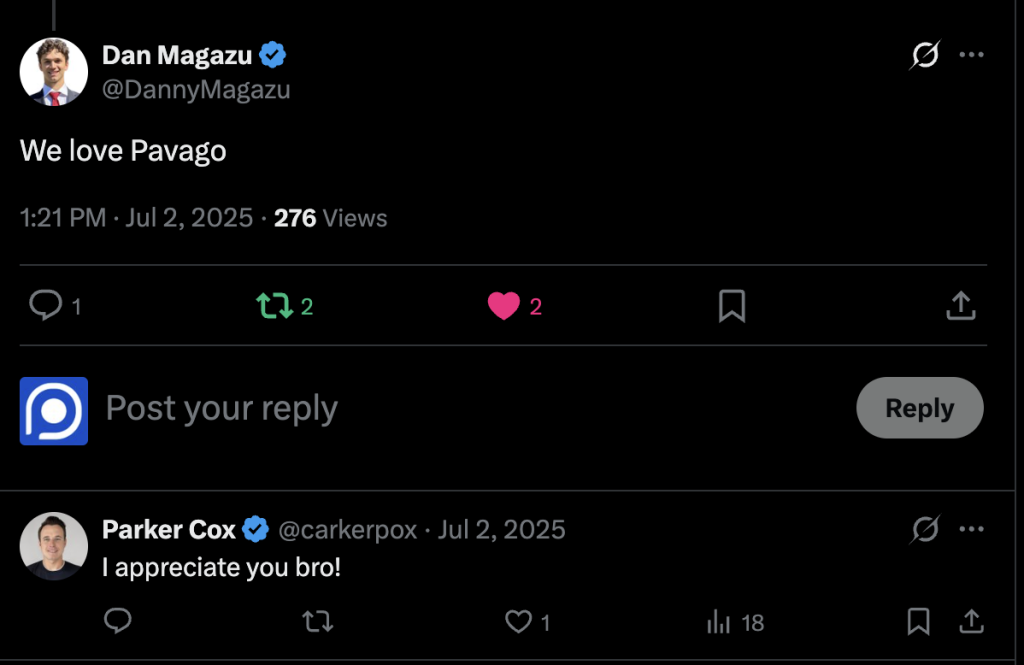Open Dan Magazu's profile picture
1024x665 pixels.
(54, 72)
